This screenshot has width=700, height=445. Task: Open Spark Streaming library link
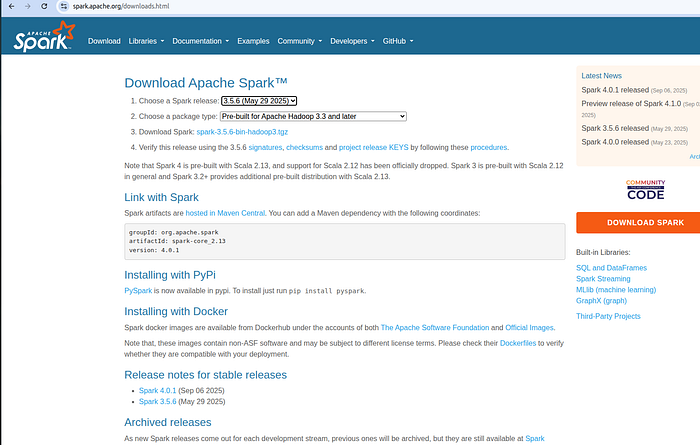[603, 279]
